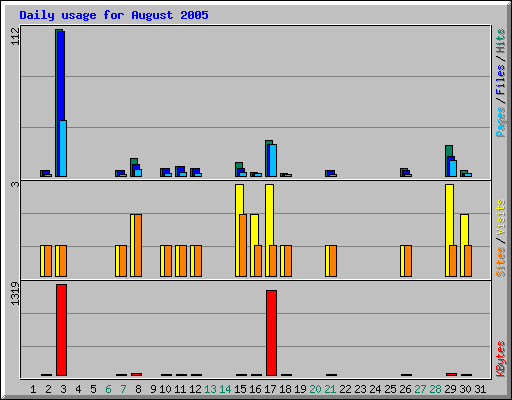The image size is (512, 400).
Task: Click the 'Hits' legend label
Action: [500, 41]
